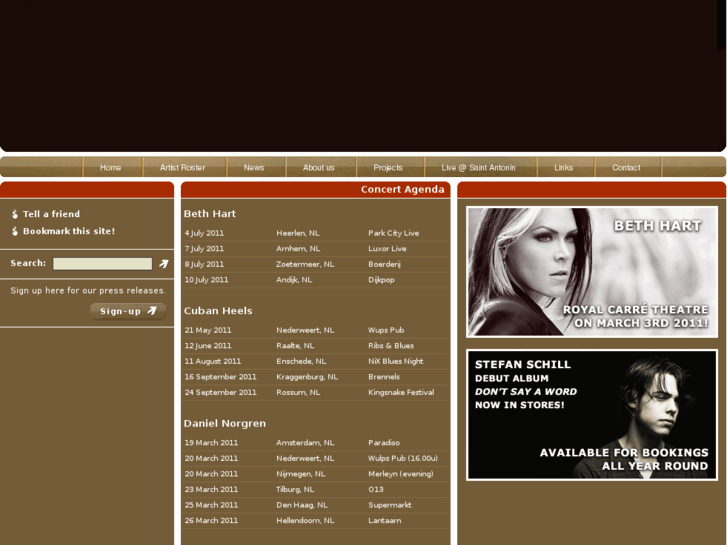Select the Lantaarn venue
The image size is (727, 545).
[385, 520]
